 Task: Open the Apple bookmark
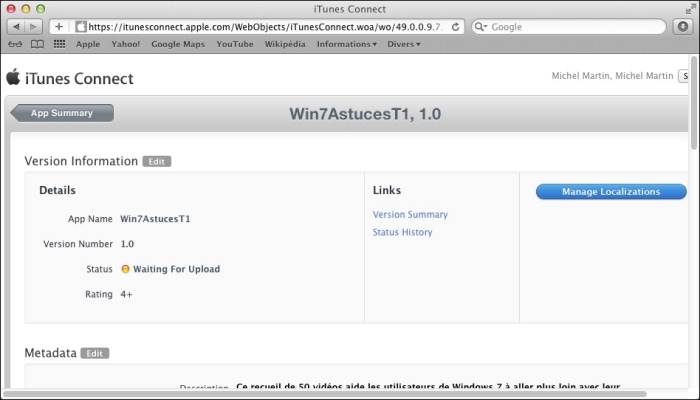[x=88, y=44]
